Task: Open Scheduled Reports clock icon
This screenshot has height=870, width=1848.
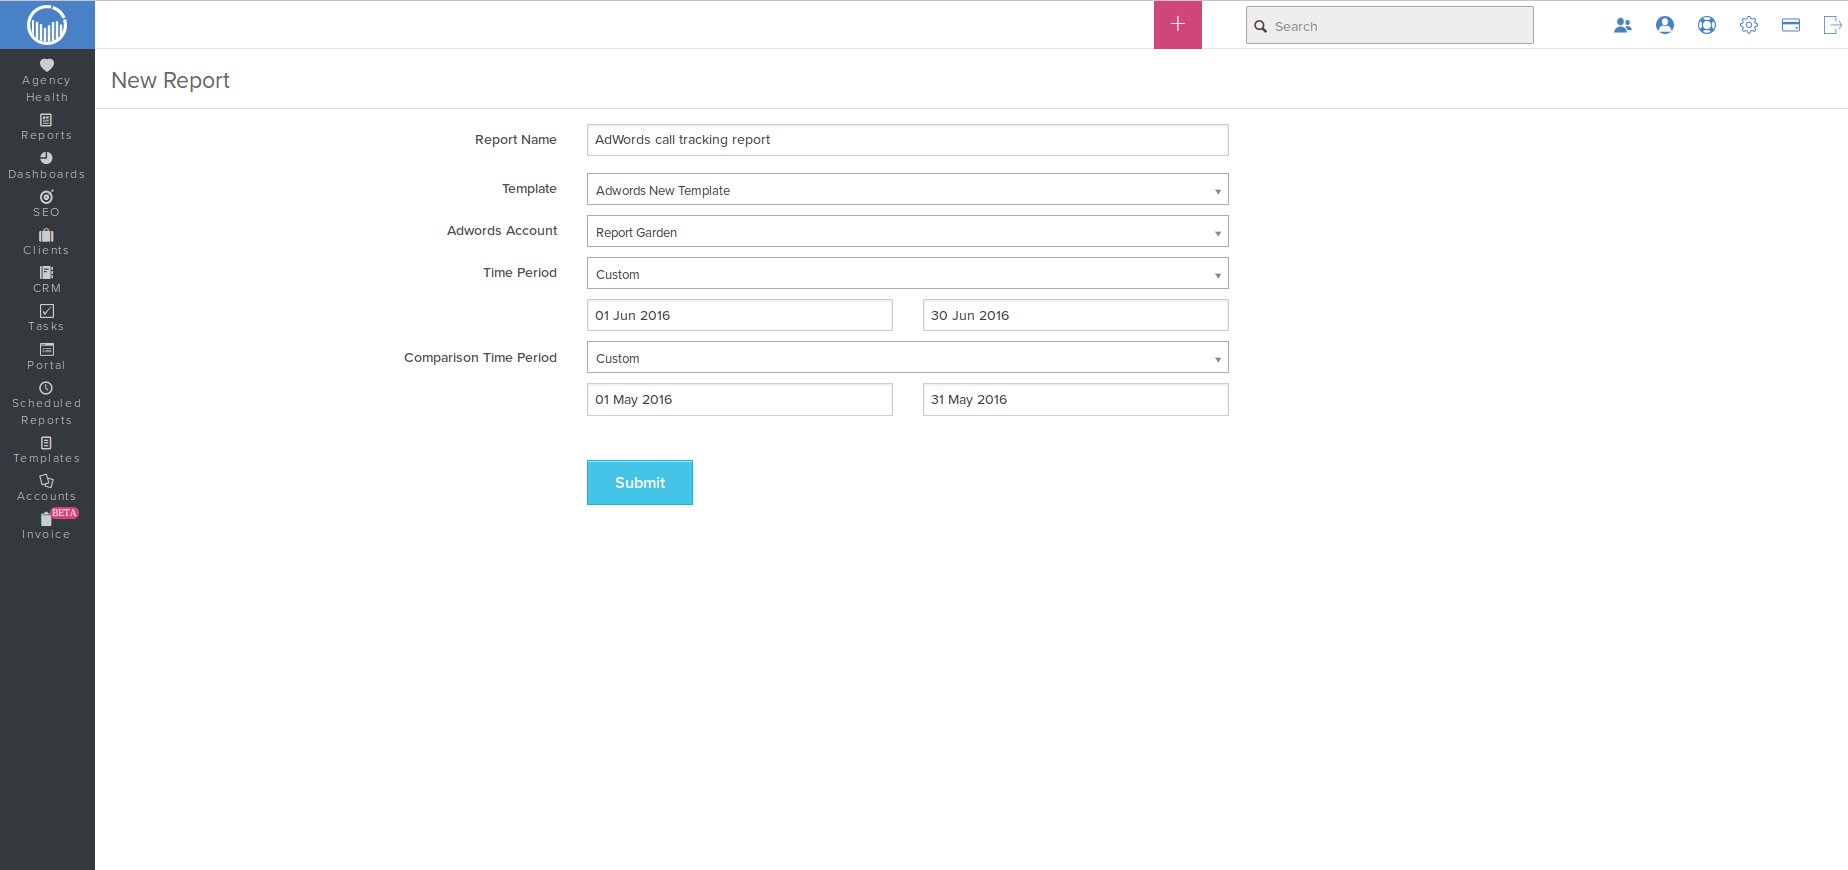Action: tap(46, 388)
